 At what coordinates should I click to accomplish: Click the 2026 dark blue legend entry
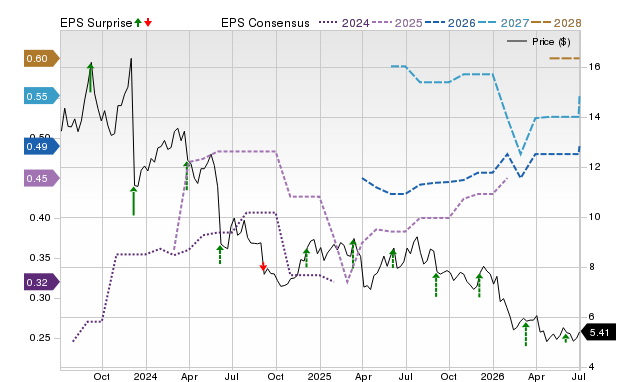point(450,23)
